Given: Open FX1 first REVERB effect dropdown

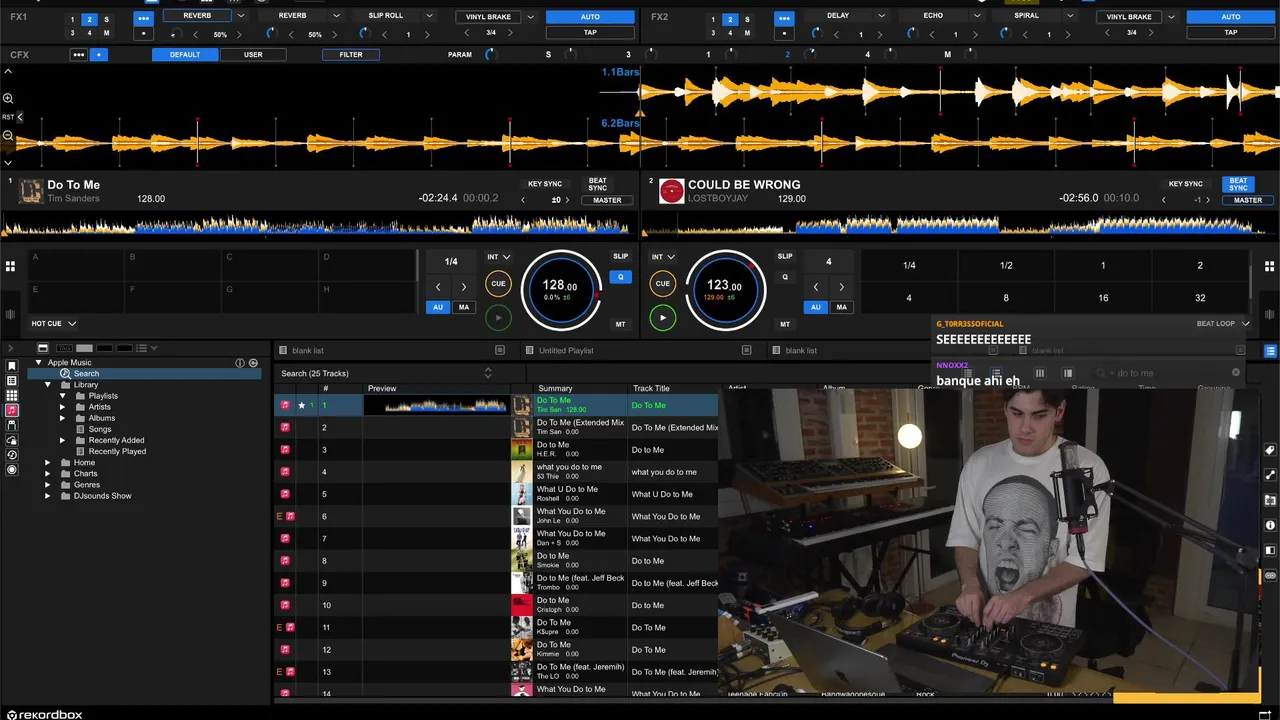Looking at the screenshot, I should tap(240, 16).
